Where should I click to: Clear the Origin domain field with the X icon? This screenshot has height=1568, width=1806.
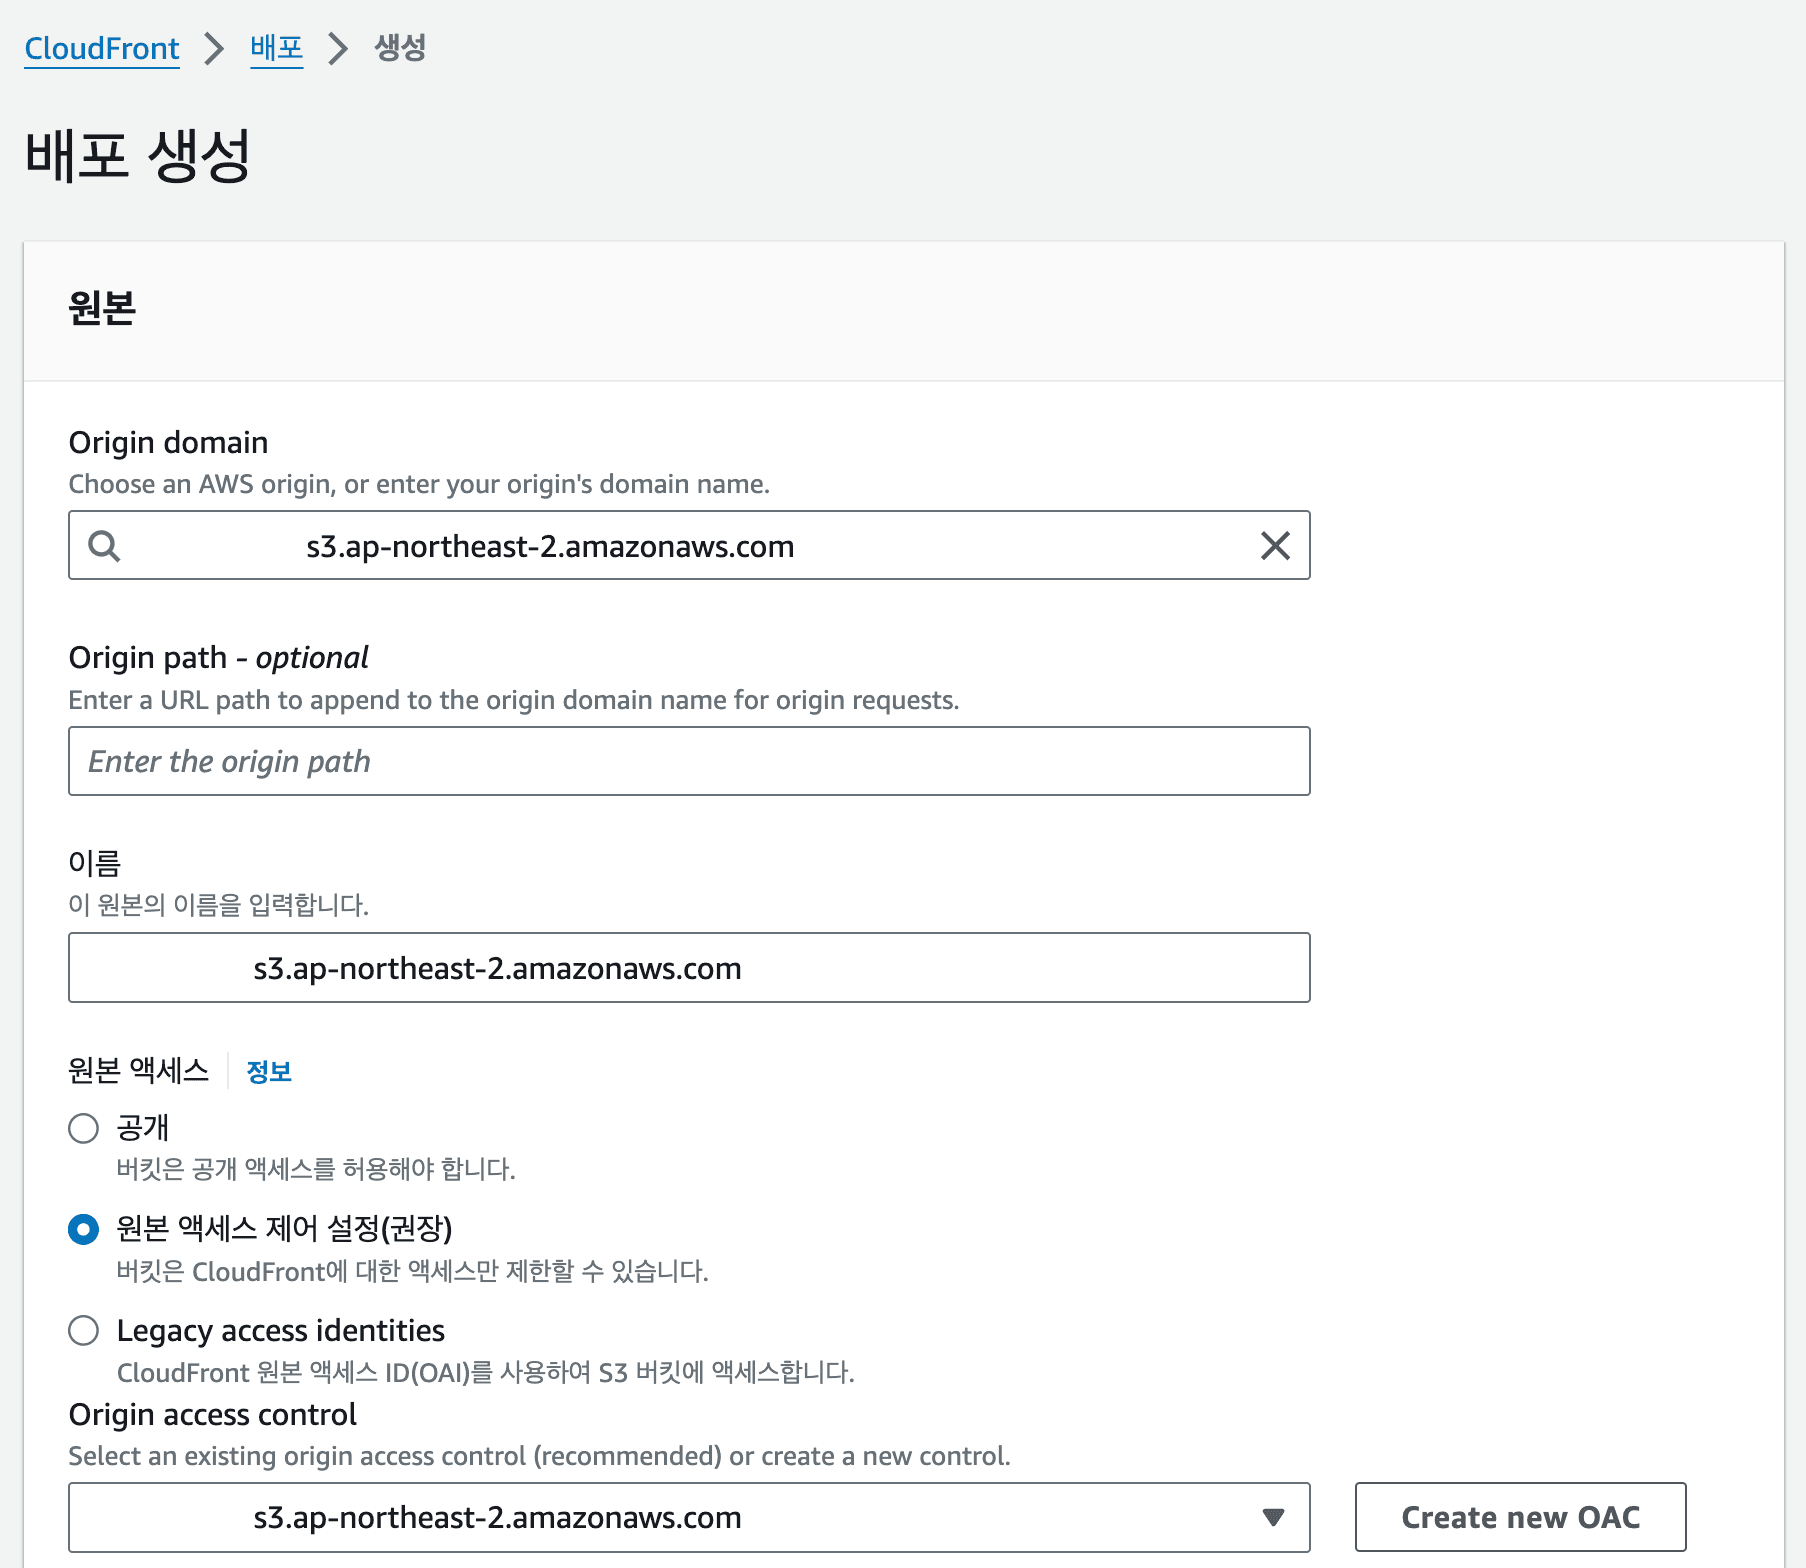point(1275,546)
